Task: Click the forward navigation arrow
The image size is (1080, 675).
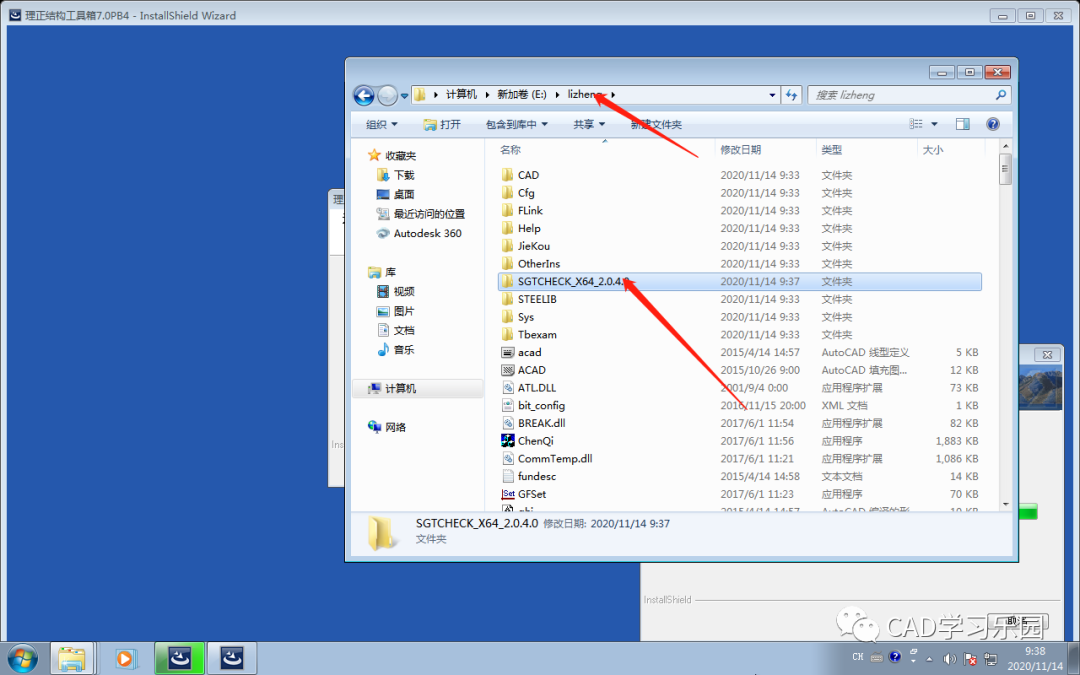Action: click(x=387, y=95)
